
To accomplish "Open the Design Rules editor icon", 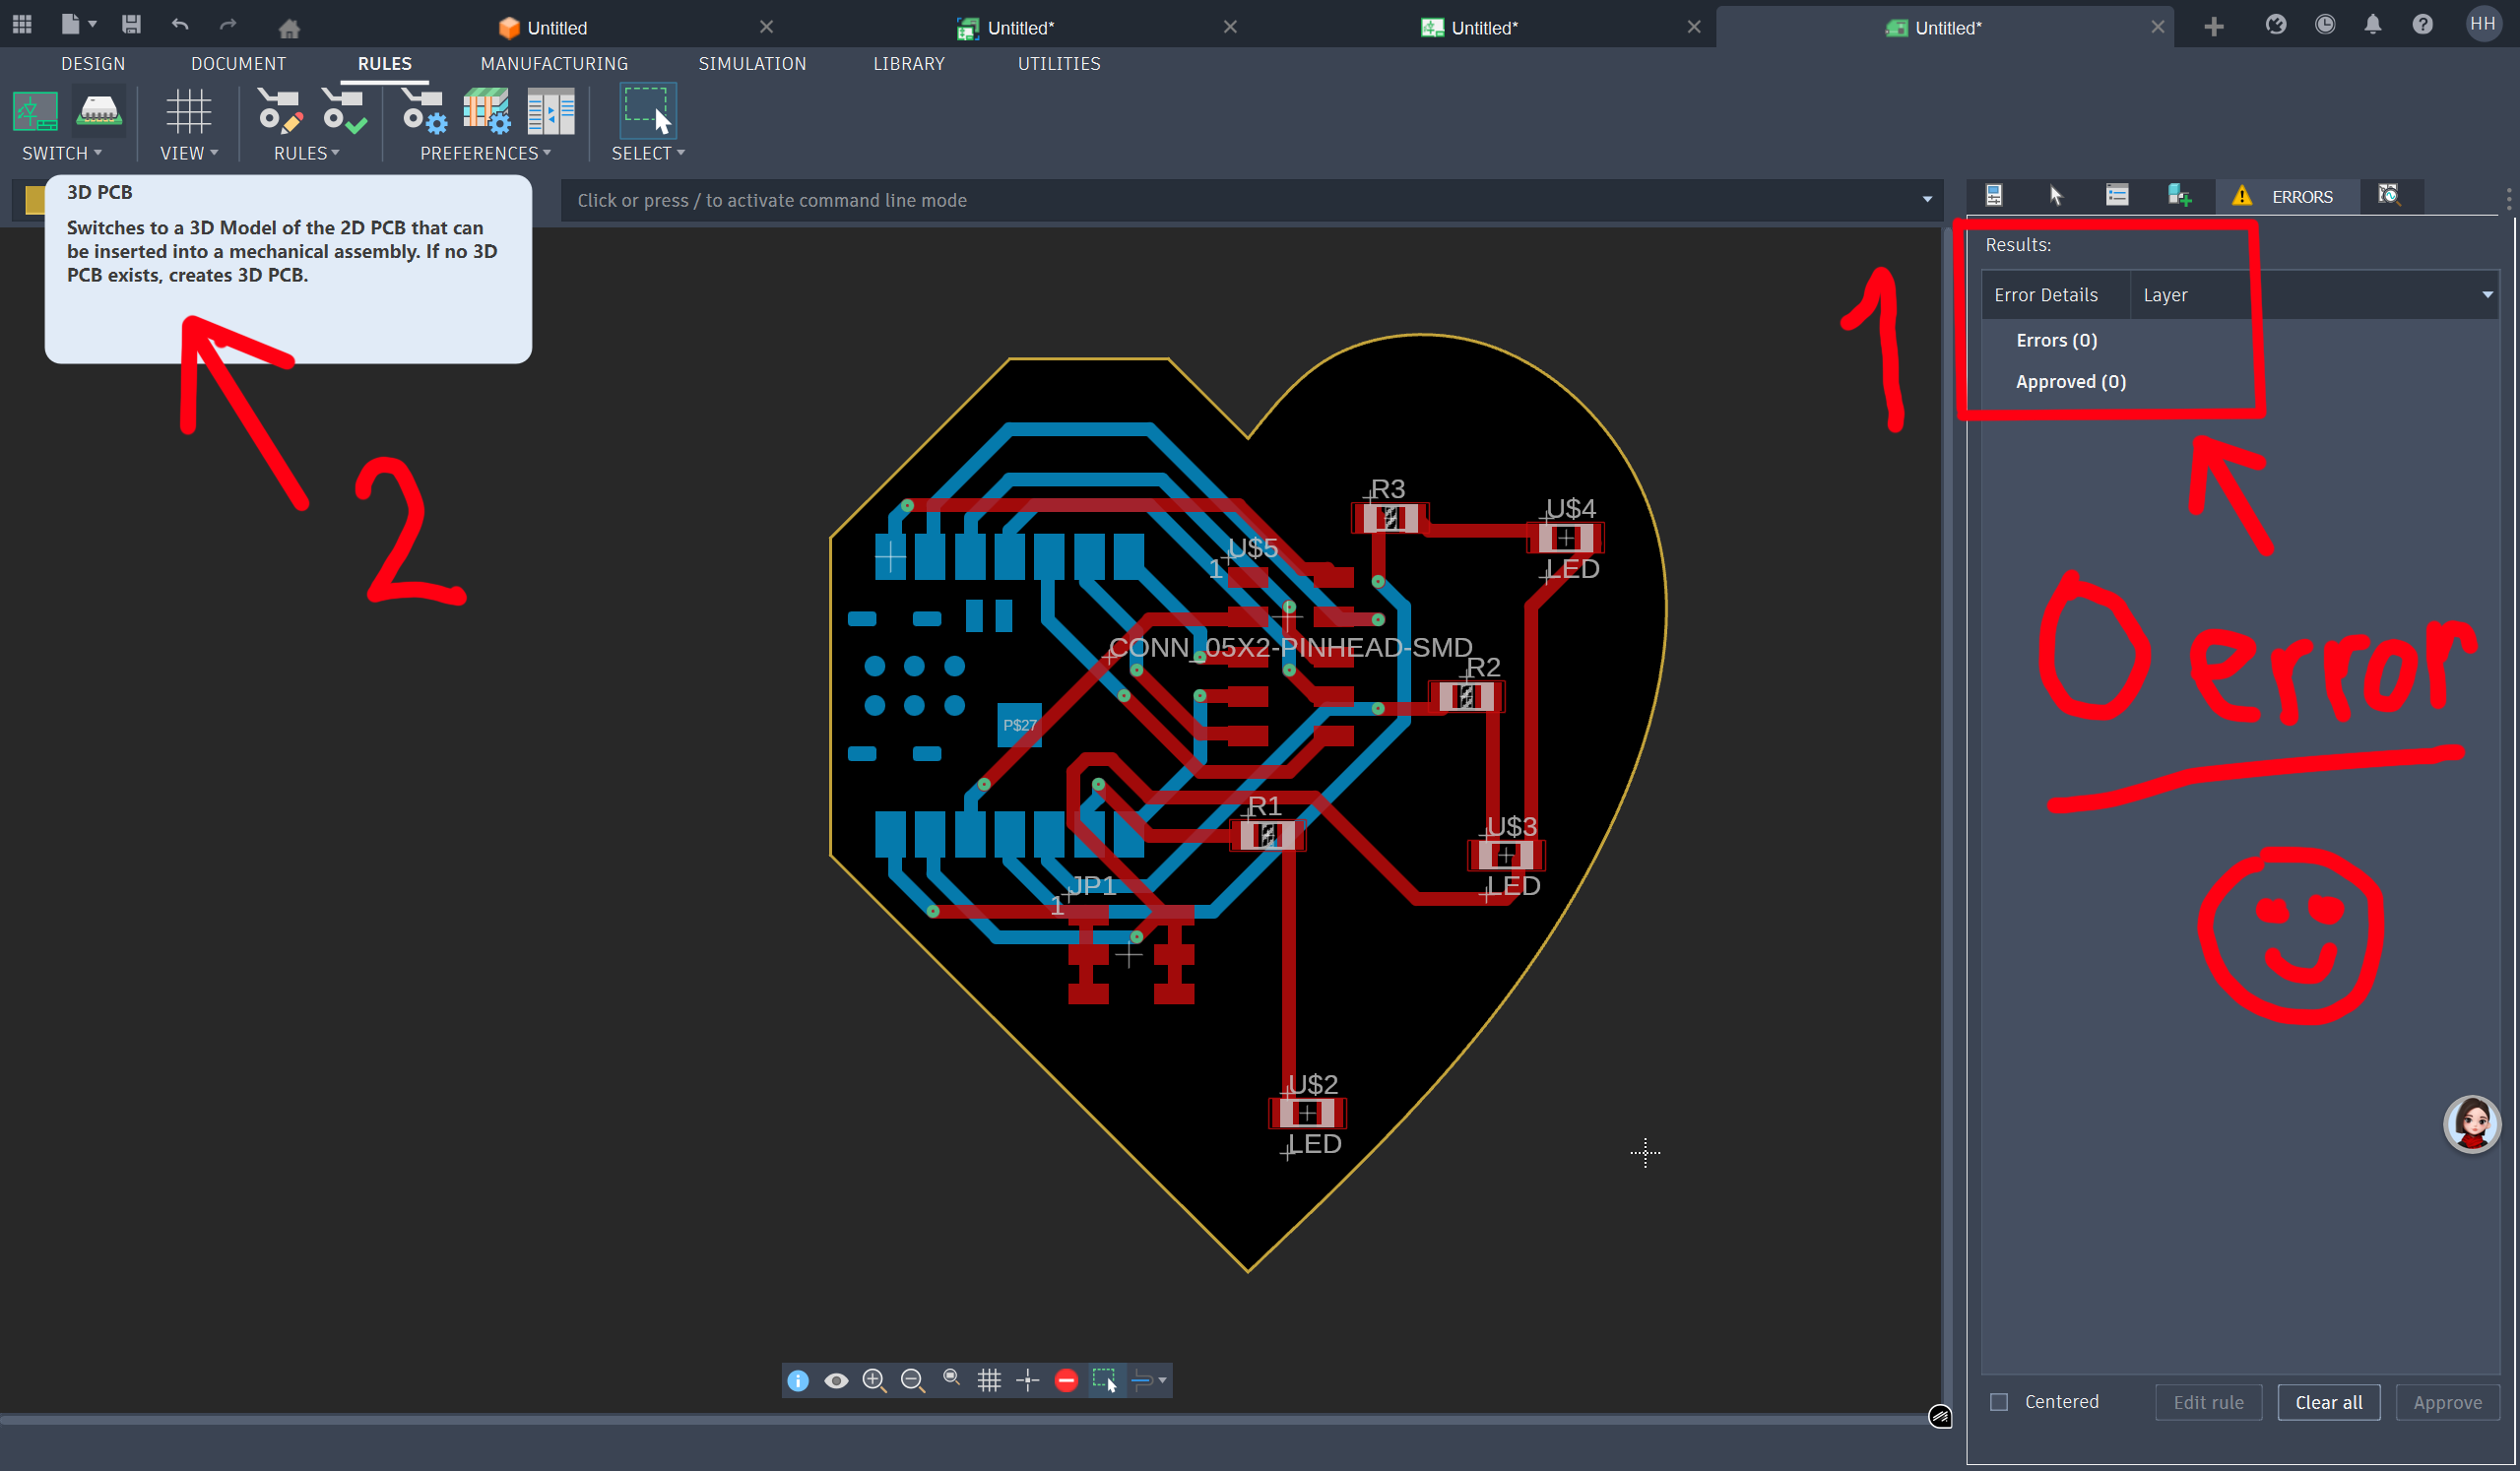I will (279, 111).
